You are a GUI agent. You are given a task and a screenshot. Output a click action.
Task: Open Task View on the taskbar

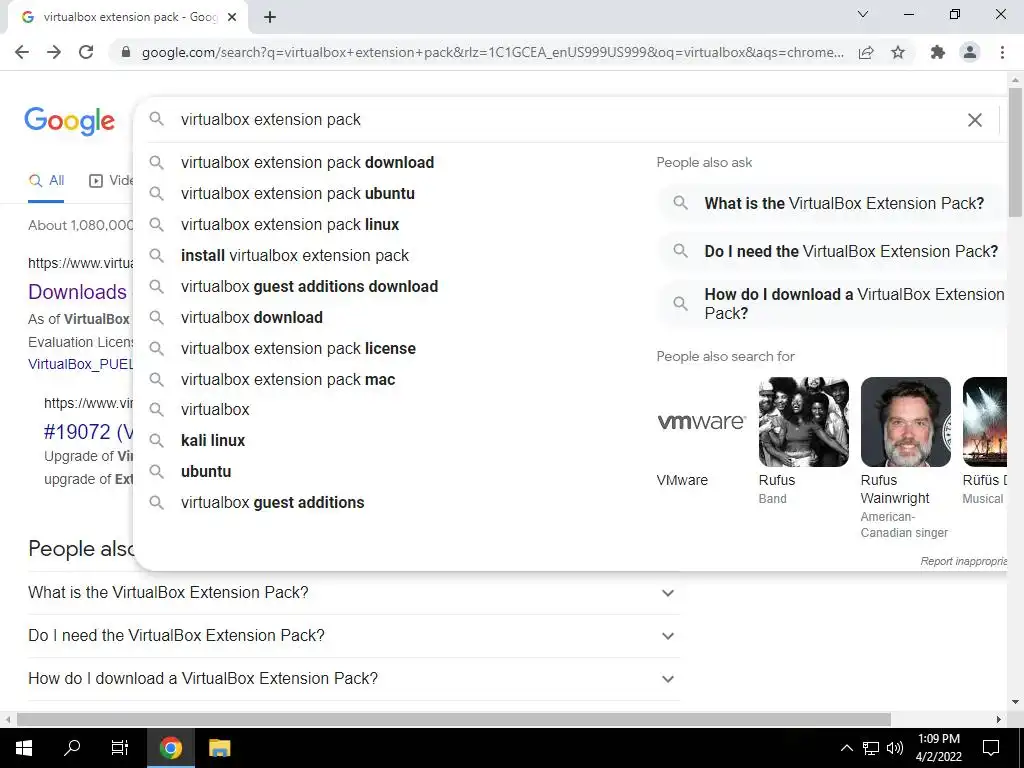(x=120, y=748)
